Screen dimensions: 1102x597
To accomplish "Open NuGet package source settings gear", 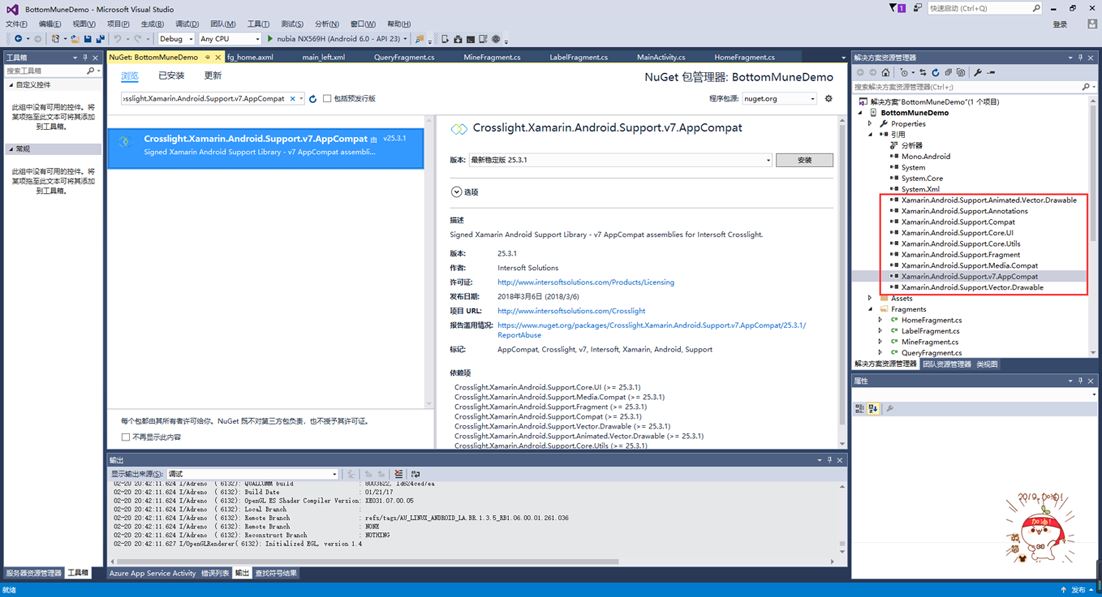I will [x=829, y=98].
